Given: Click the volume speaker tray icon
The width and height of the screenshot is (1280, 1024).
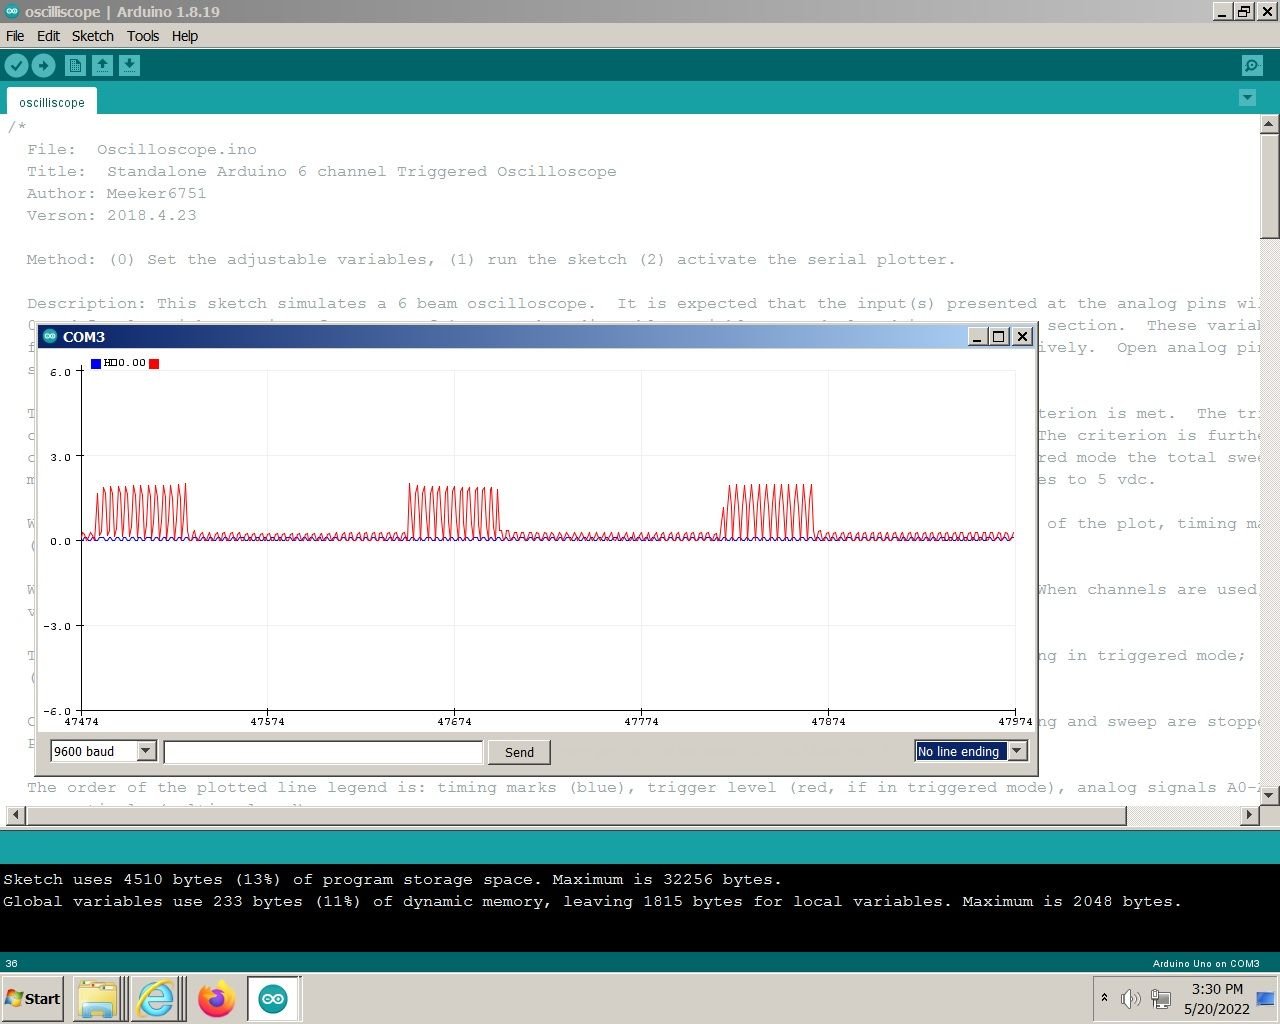Looking at the screenshot, I should (x=1130, y=998).
